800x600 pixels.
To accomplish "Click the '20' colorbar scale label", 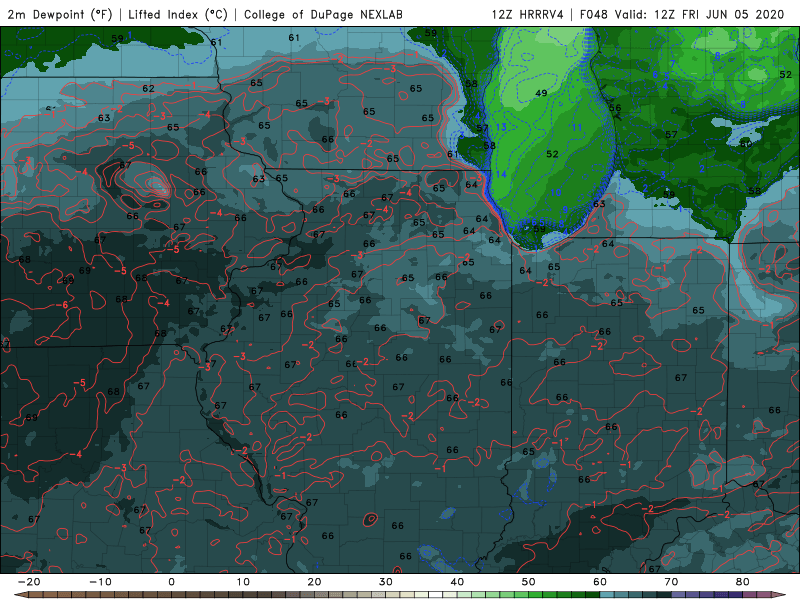I will coord(314,582).
